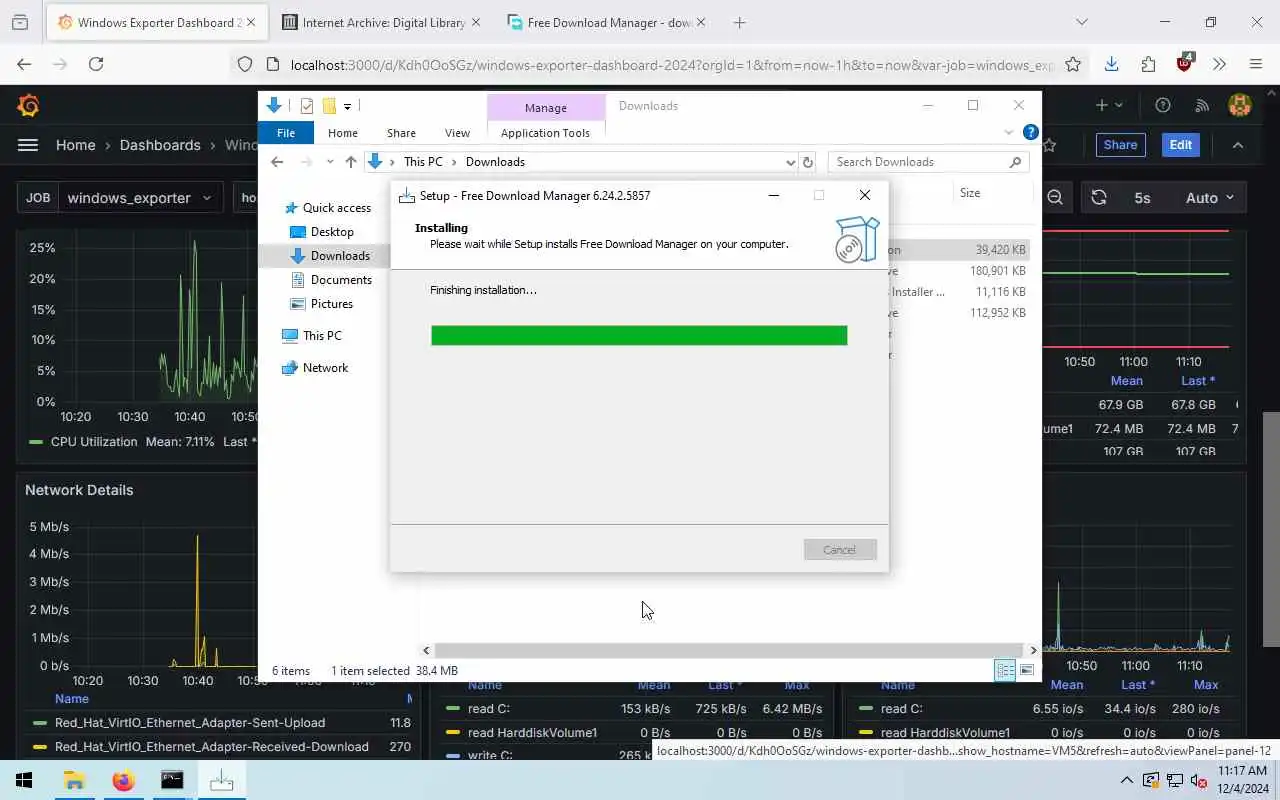
Task: Open Grafana user profile avatar
Action: (1240, 105)
